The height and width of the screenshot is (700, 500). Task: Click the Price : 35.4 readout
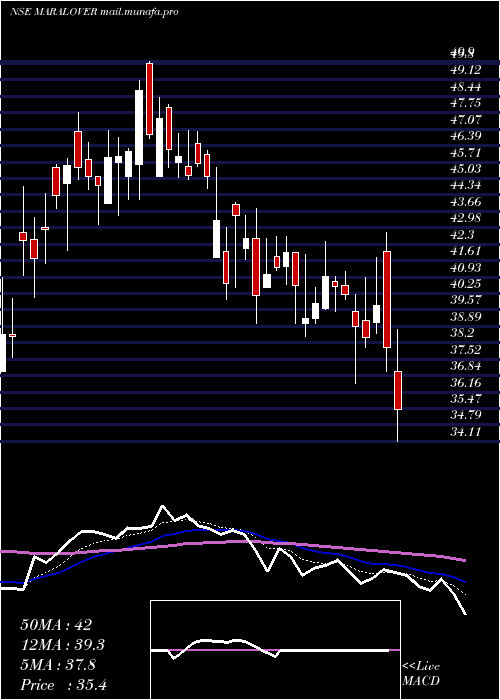(x=64, y=685)
